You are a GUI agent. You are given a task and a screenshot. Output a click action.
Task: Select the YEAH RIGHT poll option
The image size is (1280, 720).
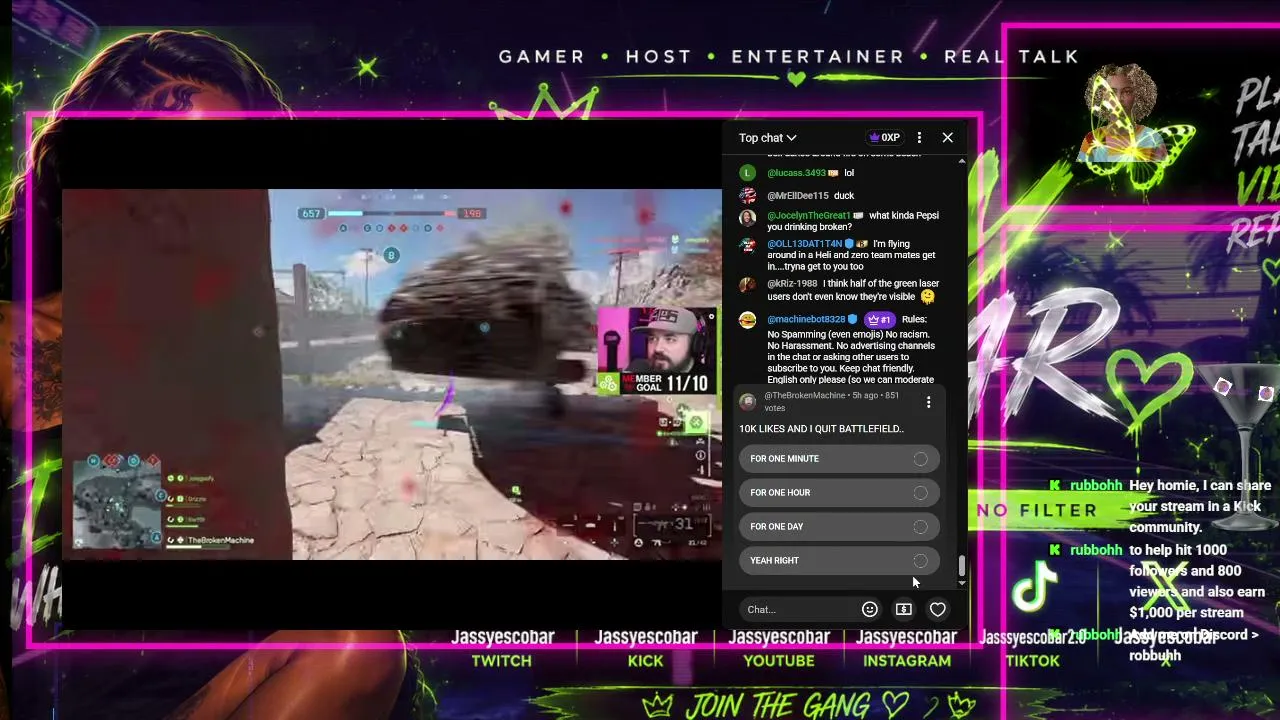click(x=839, y=561)
